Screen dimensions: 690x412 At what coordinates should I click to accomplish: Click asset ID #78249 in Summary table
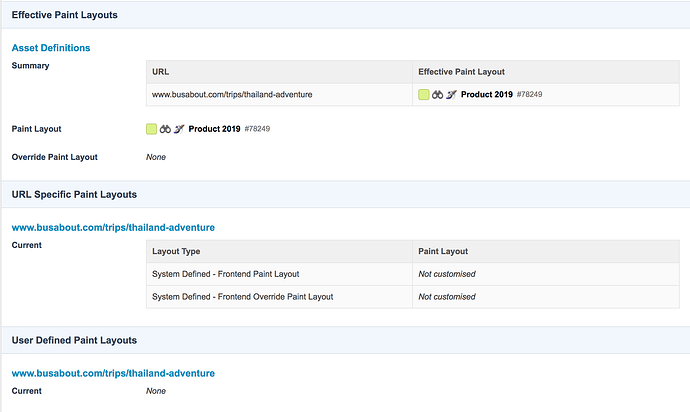pyautogui.click(x=530, y=95)
